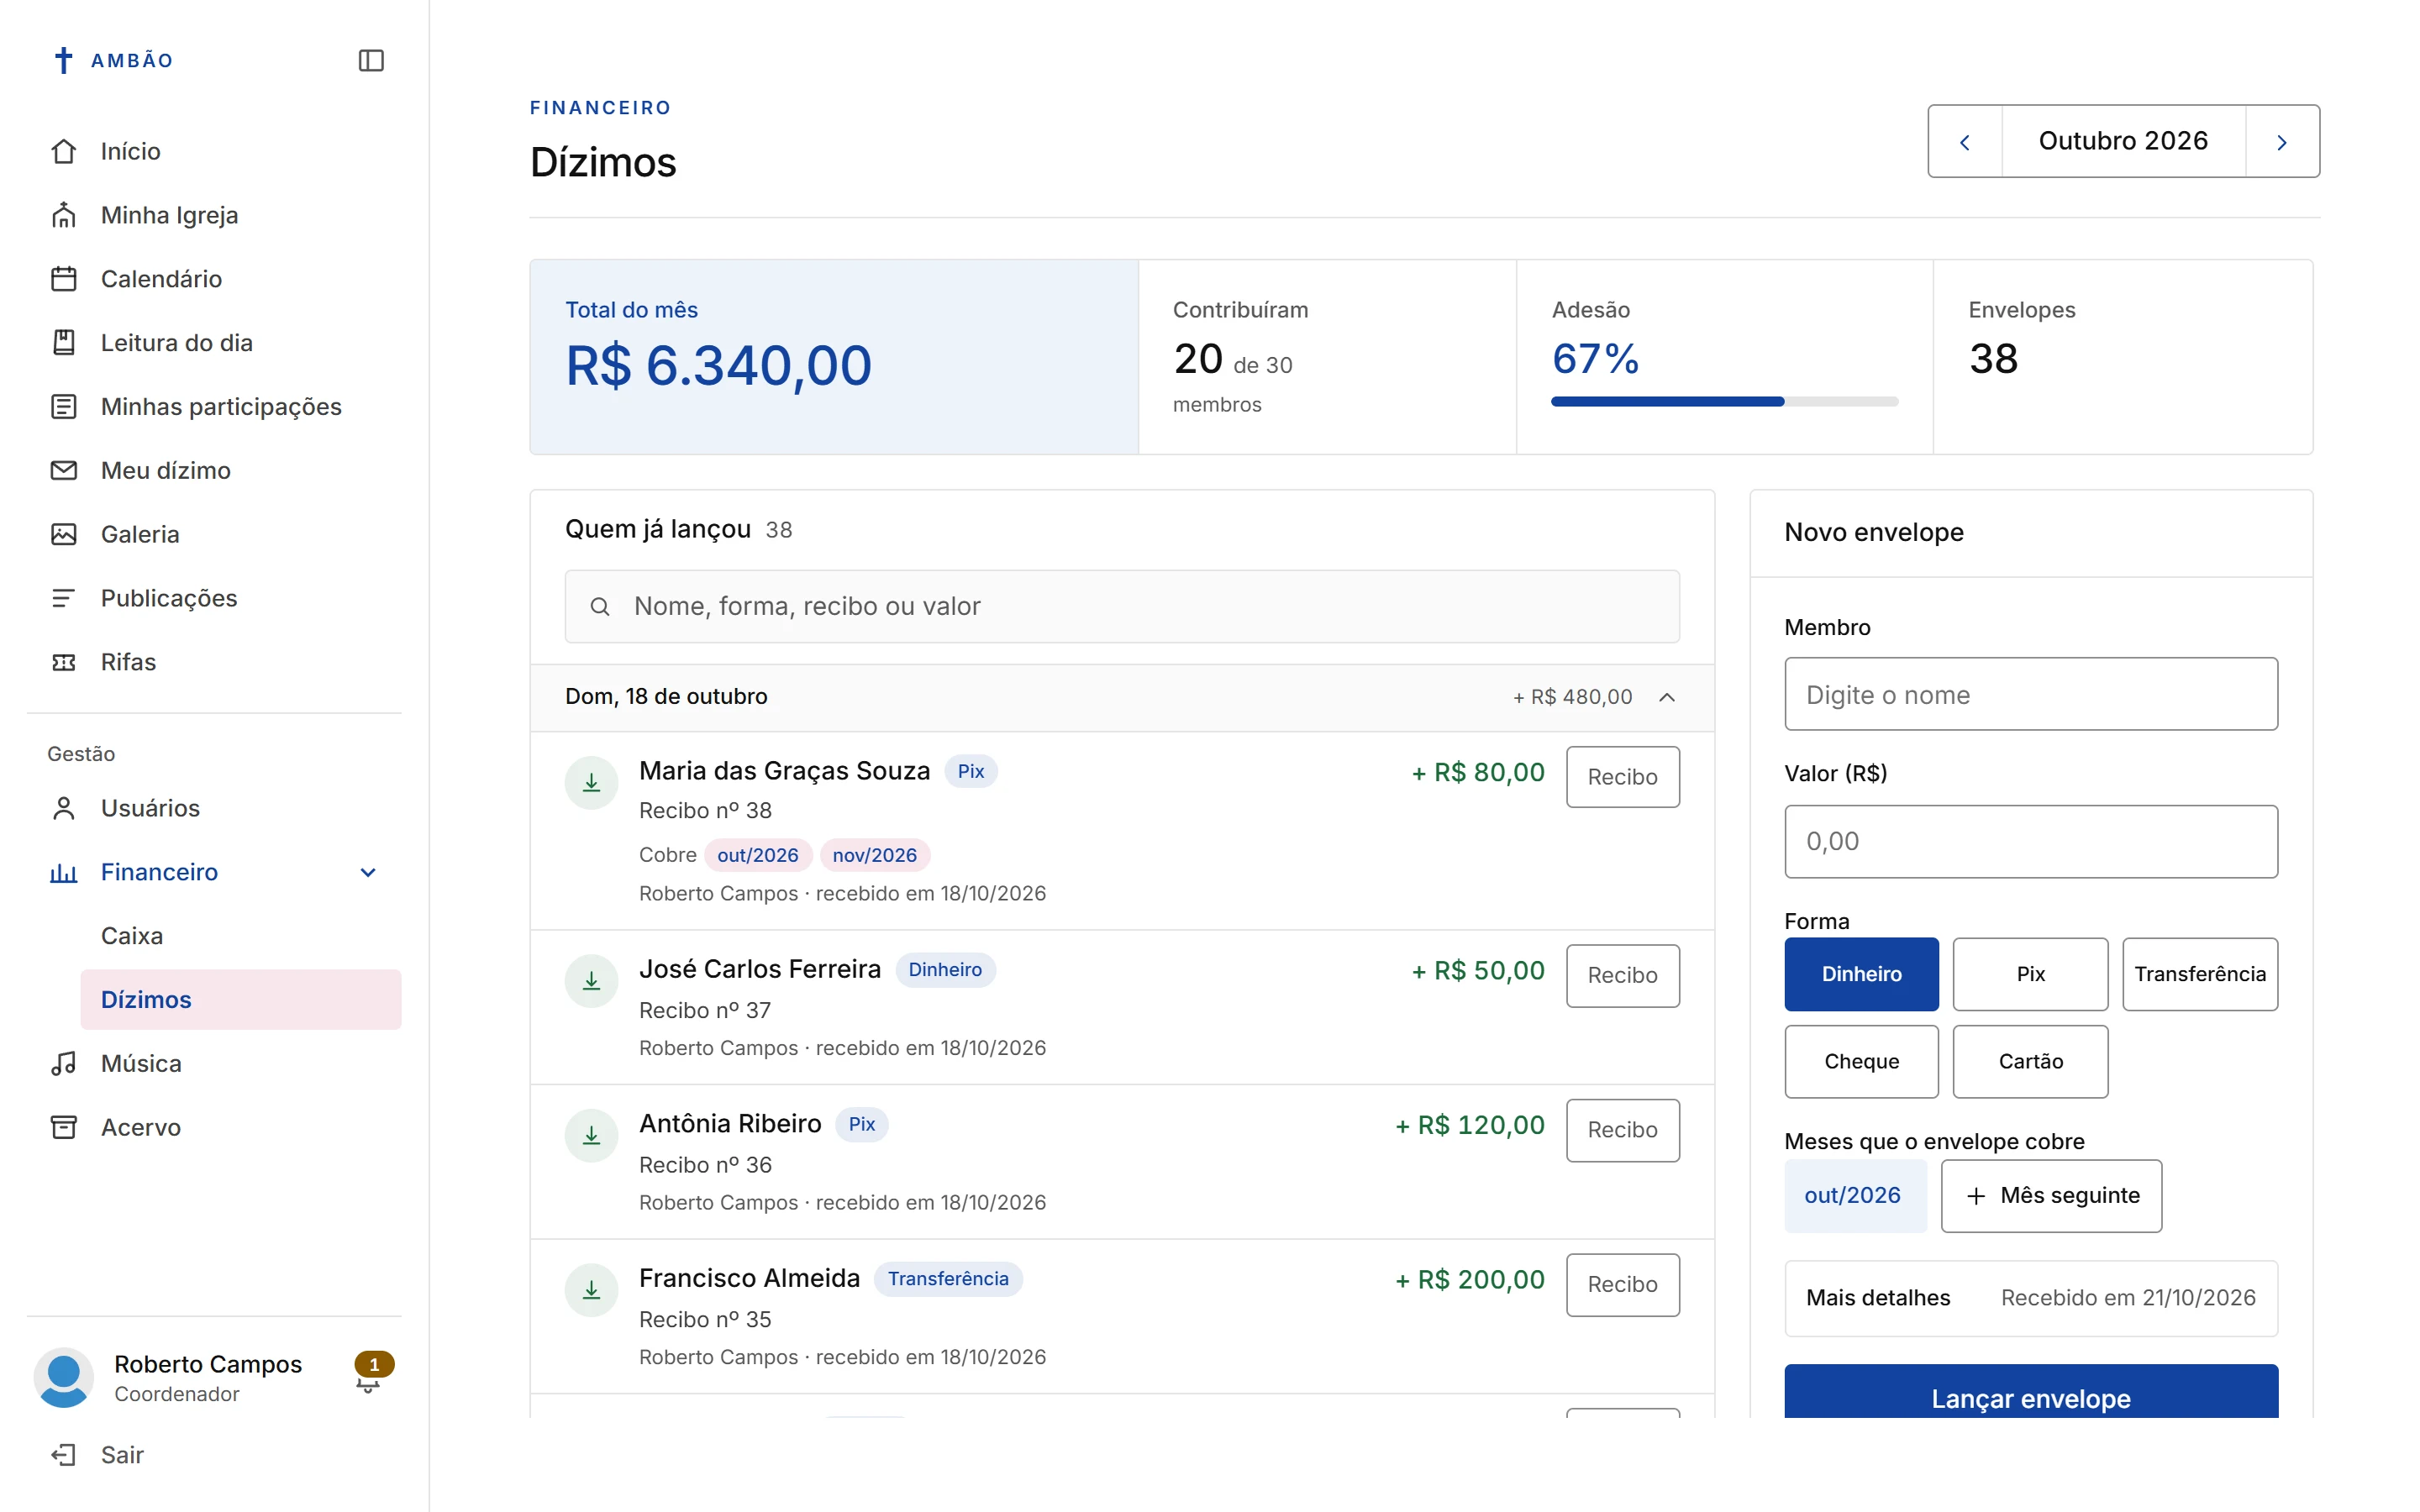
Task: Click Roberto Campos profile avatar
Action: [64, 1378]
